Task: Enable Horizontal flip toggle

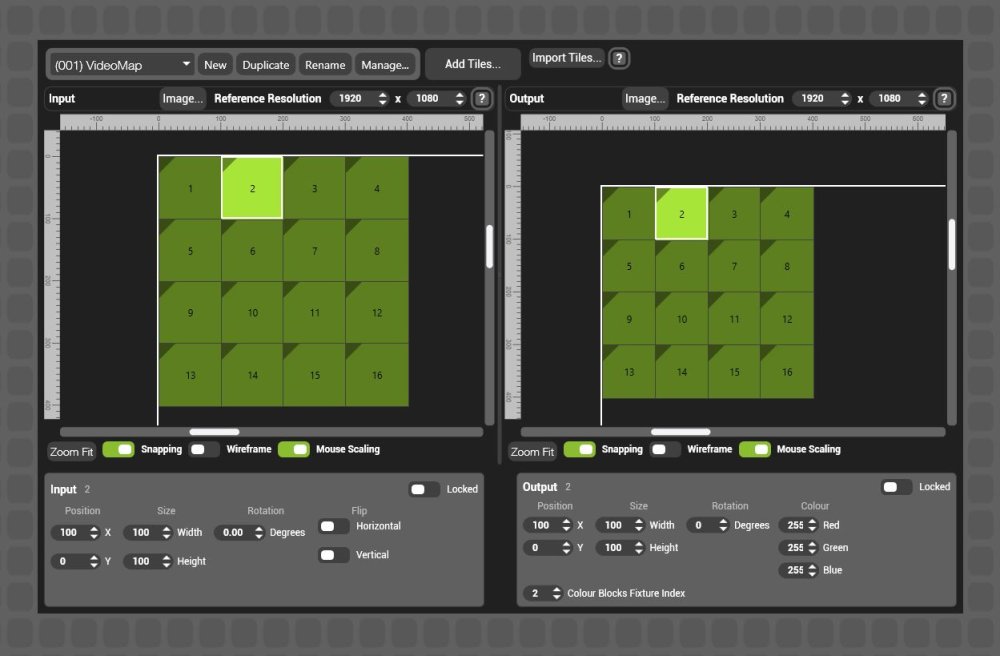Action: pos(334,527)
